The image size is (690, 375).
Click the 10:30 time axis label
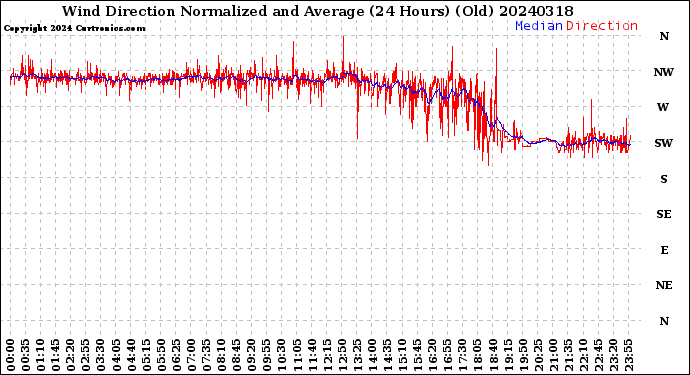click(282, 355)
